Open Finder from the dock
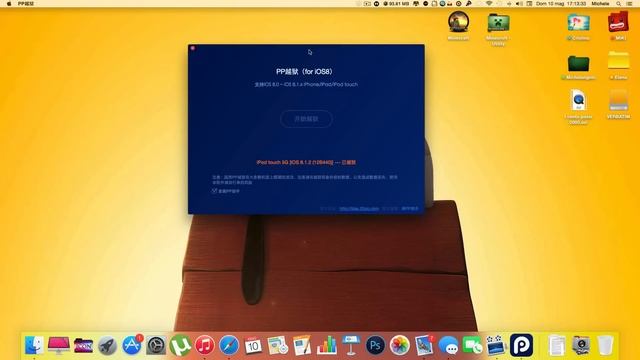This screenshot has width=640, height=360. pyautogui.click(x=34, y=345)
